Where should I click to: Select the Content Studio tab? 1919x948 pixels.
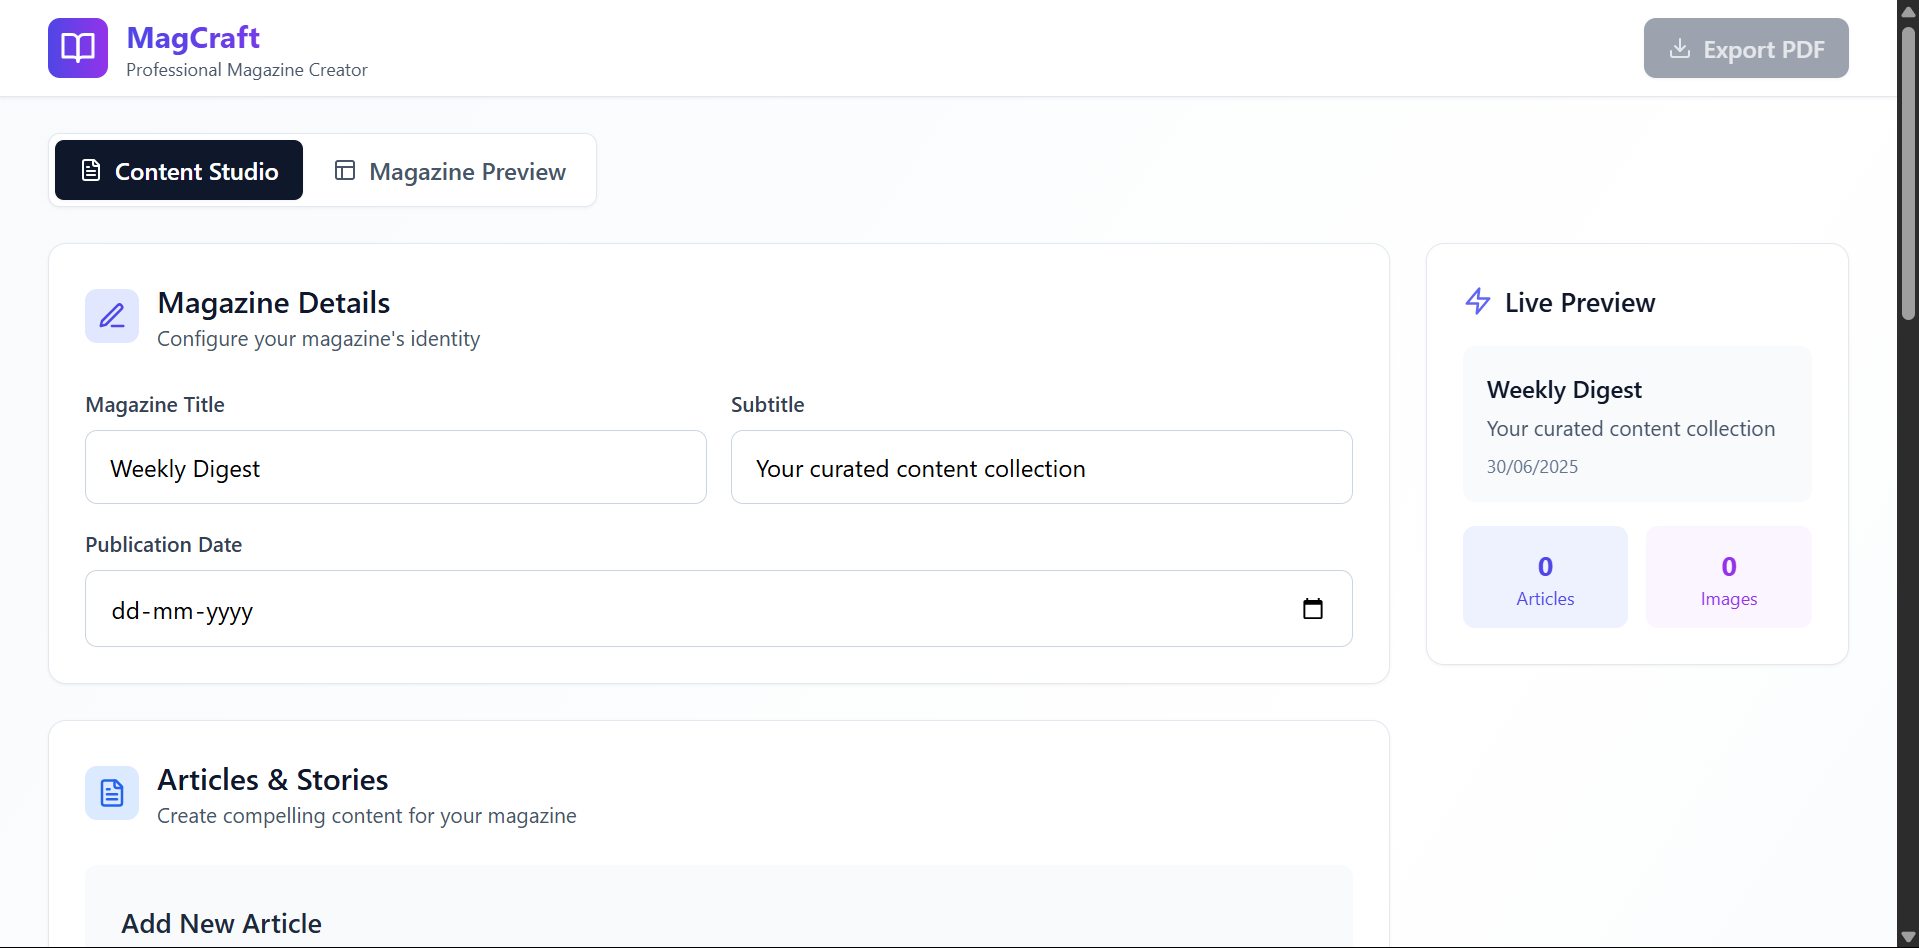tap(179, 171)
